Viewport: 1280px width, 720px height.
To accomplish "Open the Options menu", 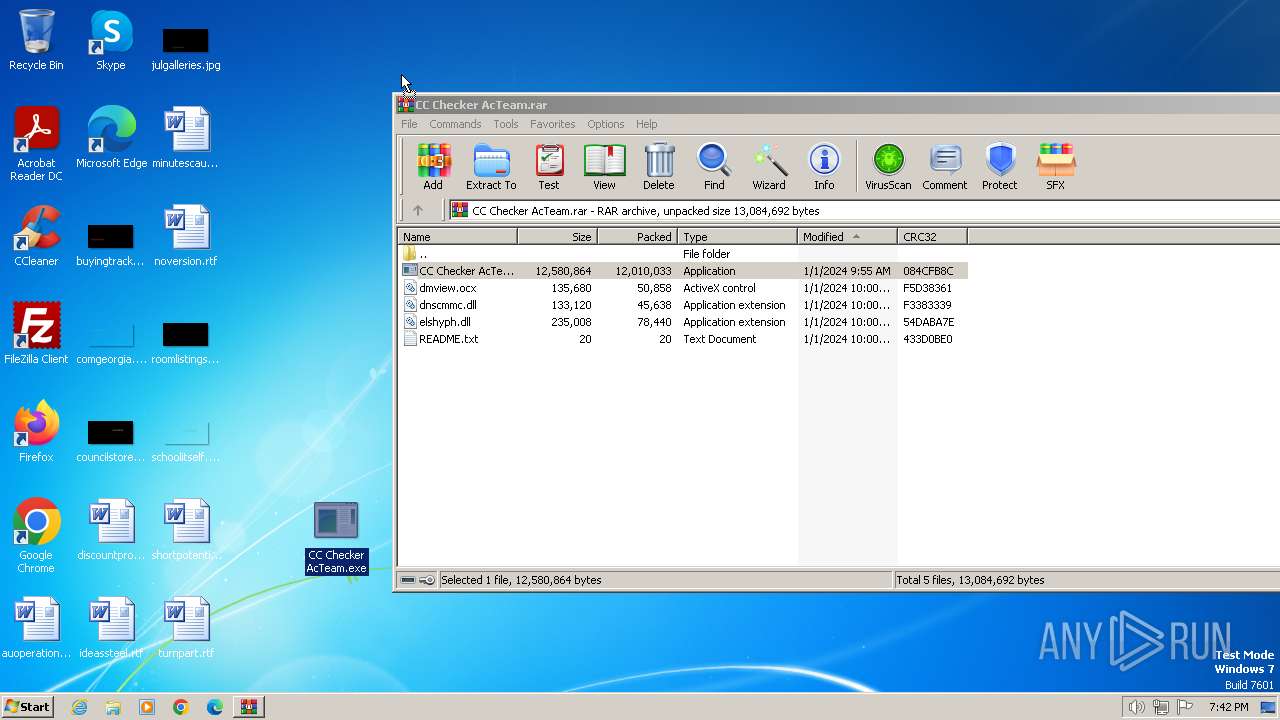I will (x=605, y=124).
